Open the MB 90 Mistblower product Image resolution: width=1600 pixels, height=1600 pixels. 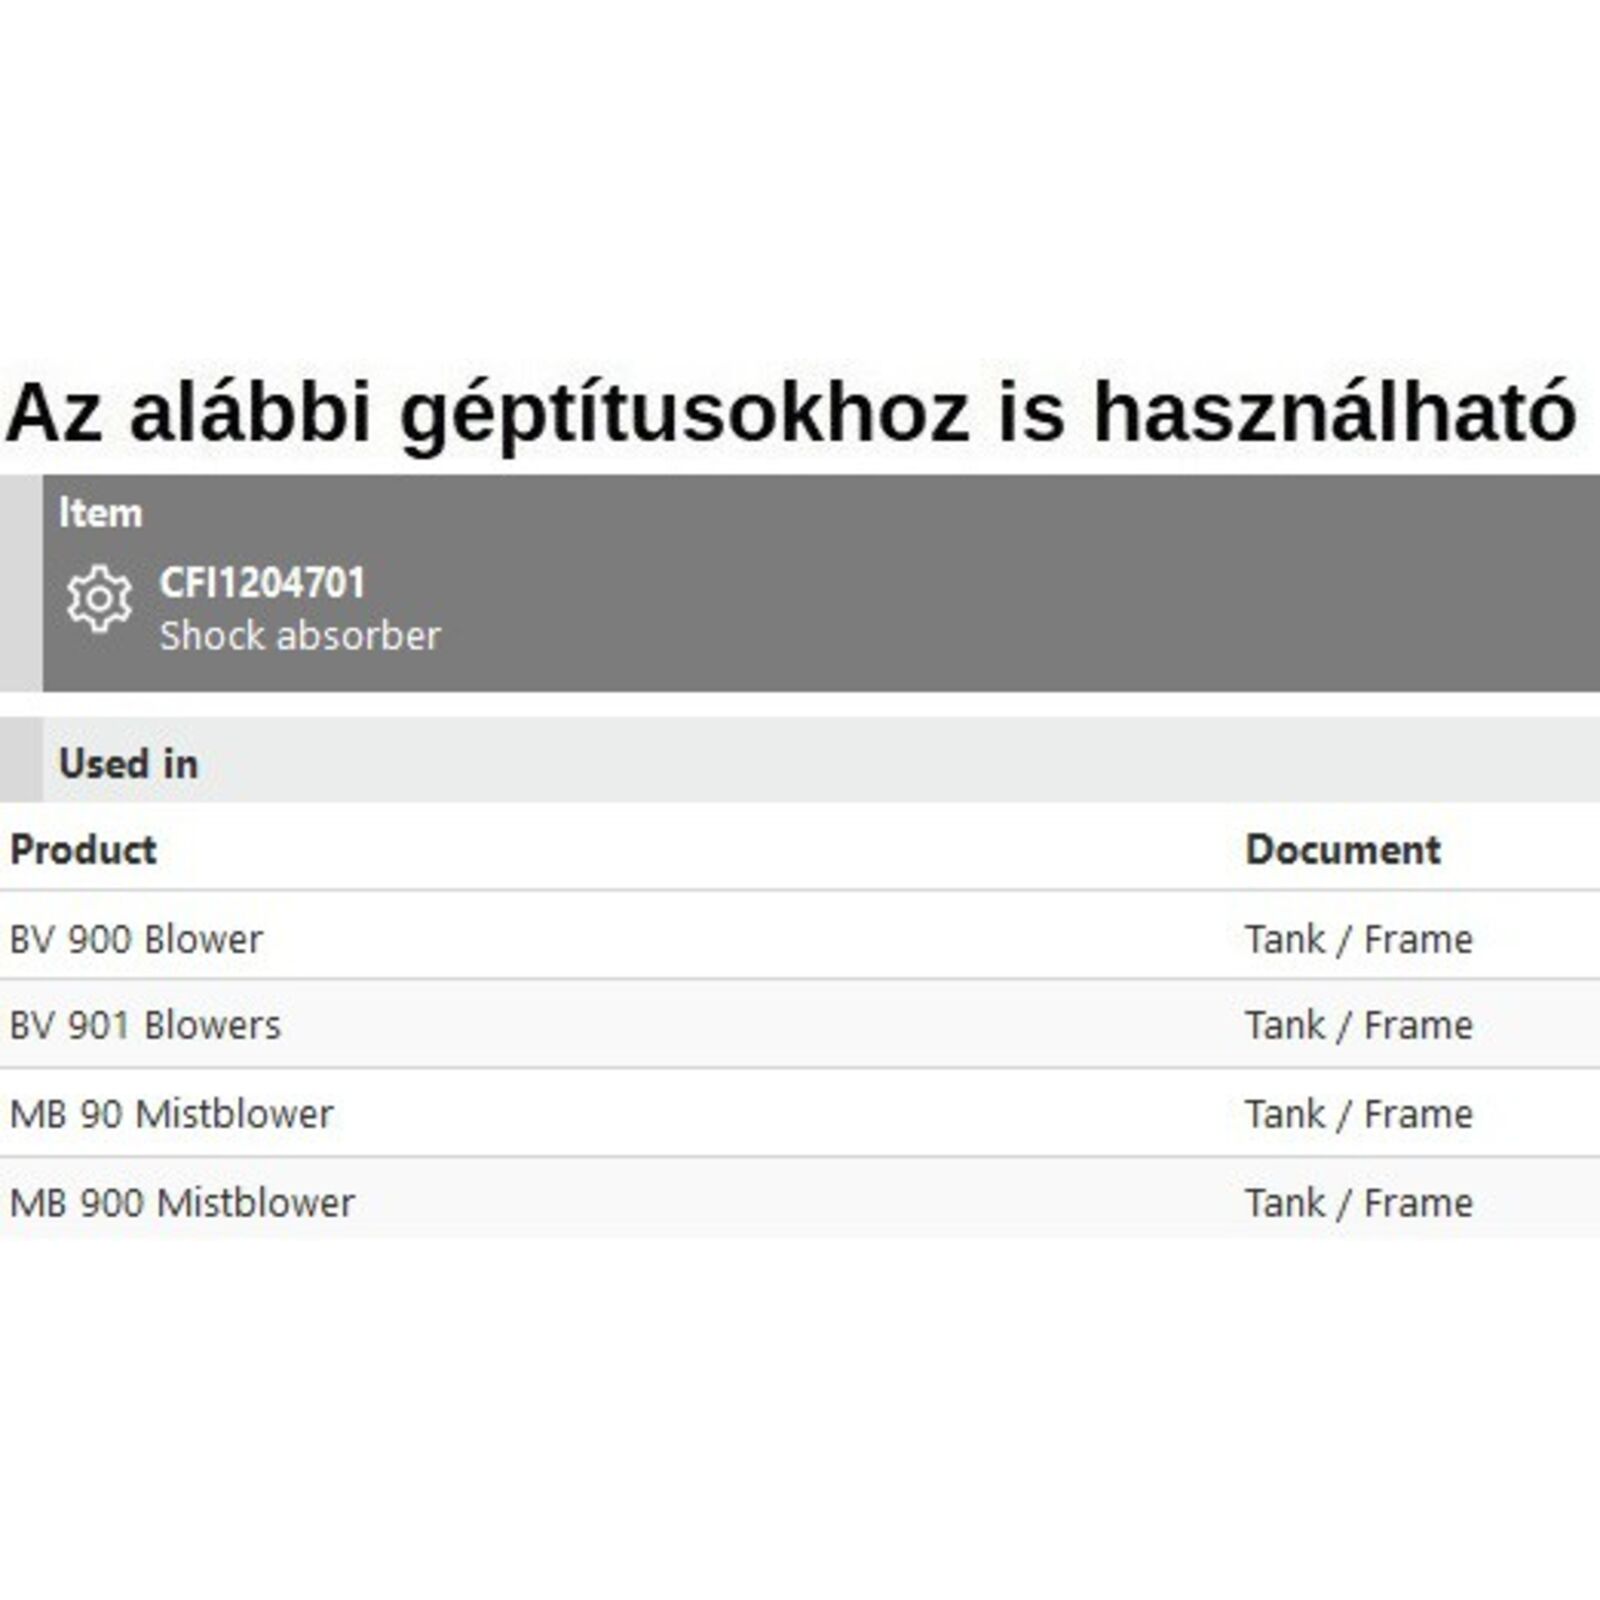171,1114
